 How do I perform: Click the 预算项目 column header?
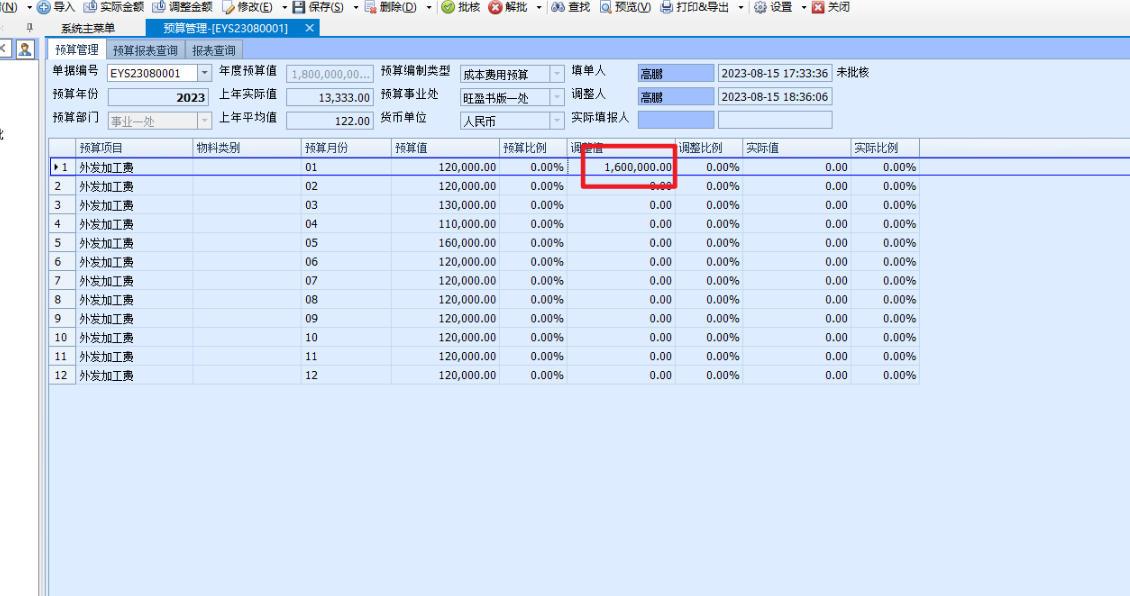tap(135, 148)
